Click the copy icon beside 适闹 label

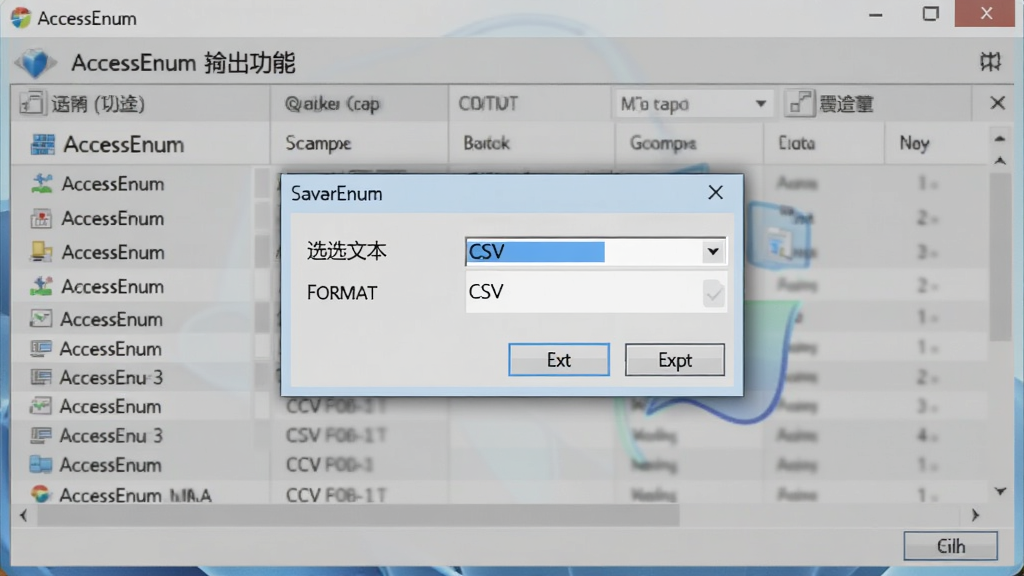32,103
